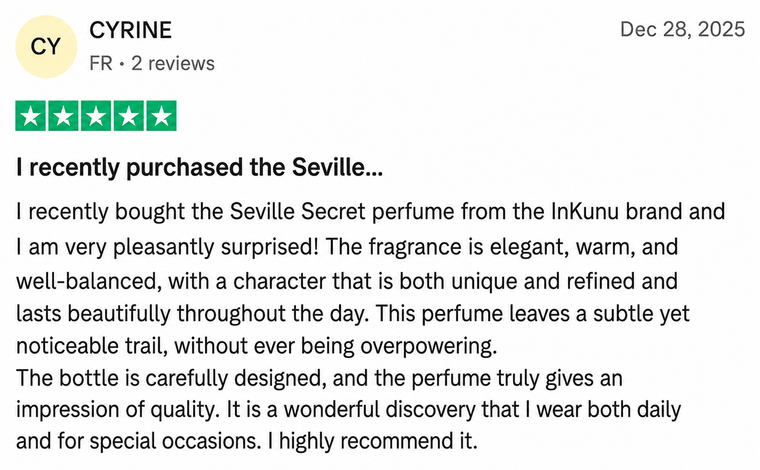Click the fifth green rating star
Viewport: 760px width, 470px height.
coord(161,116)
